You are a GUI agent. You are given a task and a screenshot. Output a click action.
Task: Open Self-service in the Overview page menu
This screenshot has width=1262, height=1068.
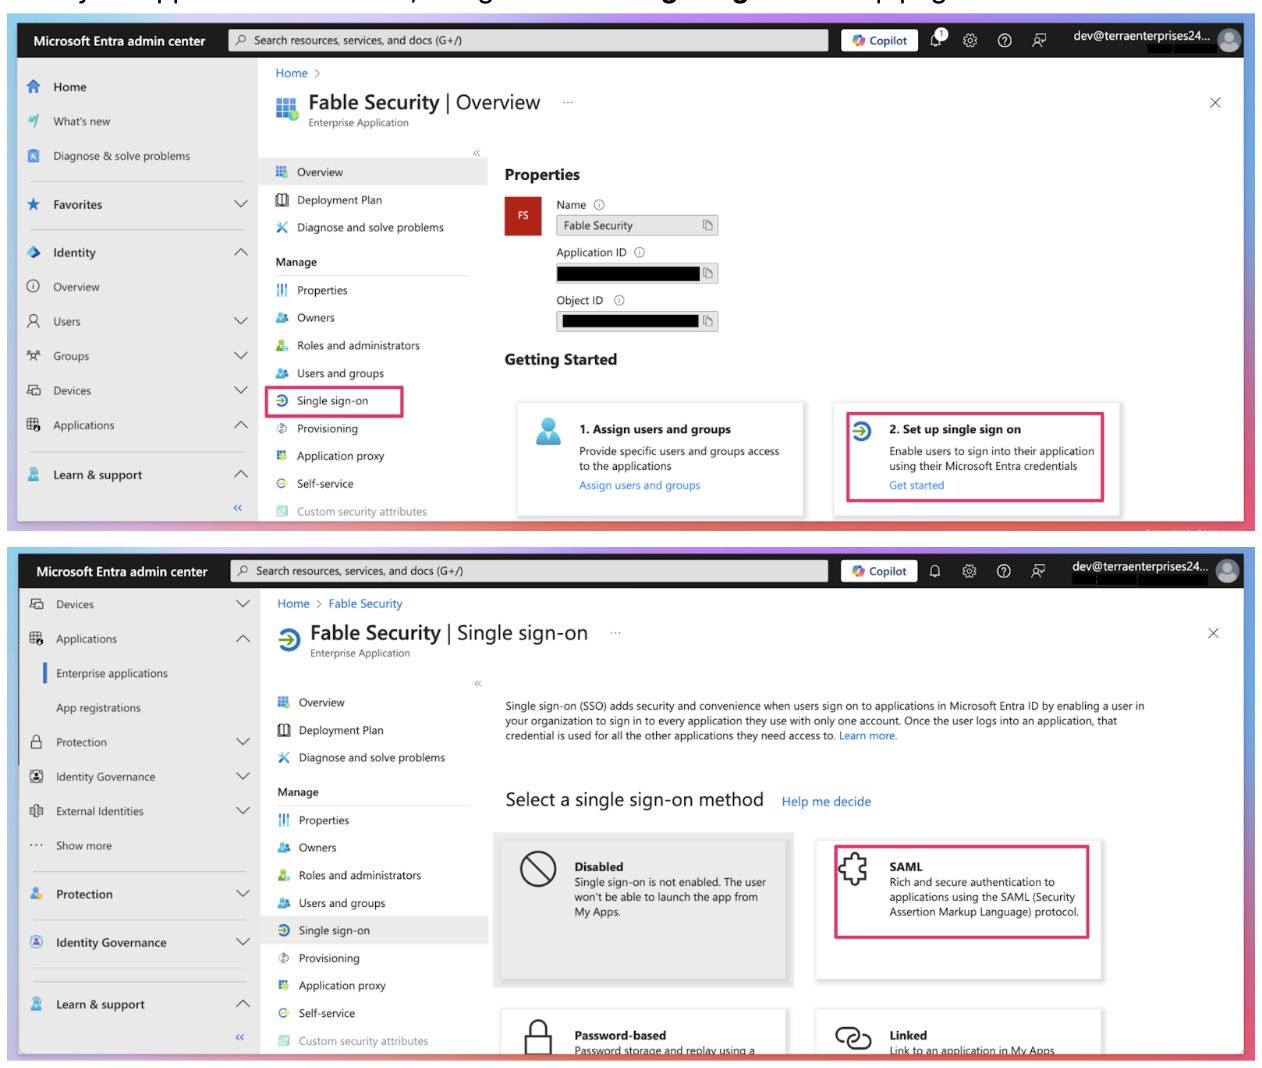click(x=325, y=484)
